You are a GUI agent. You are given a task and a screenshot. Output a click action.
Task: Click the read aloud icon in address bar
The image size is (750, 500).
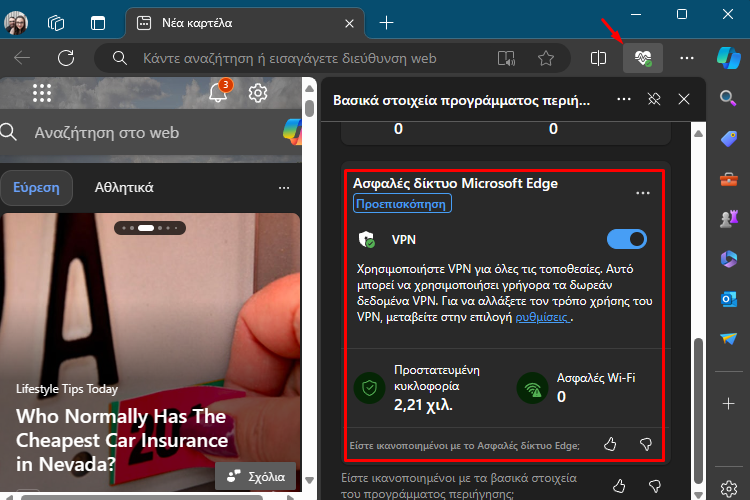tap(506, 58)
